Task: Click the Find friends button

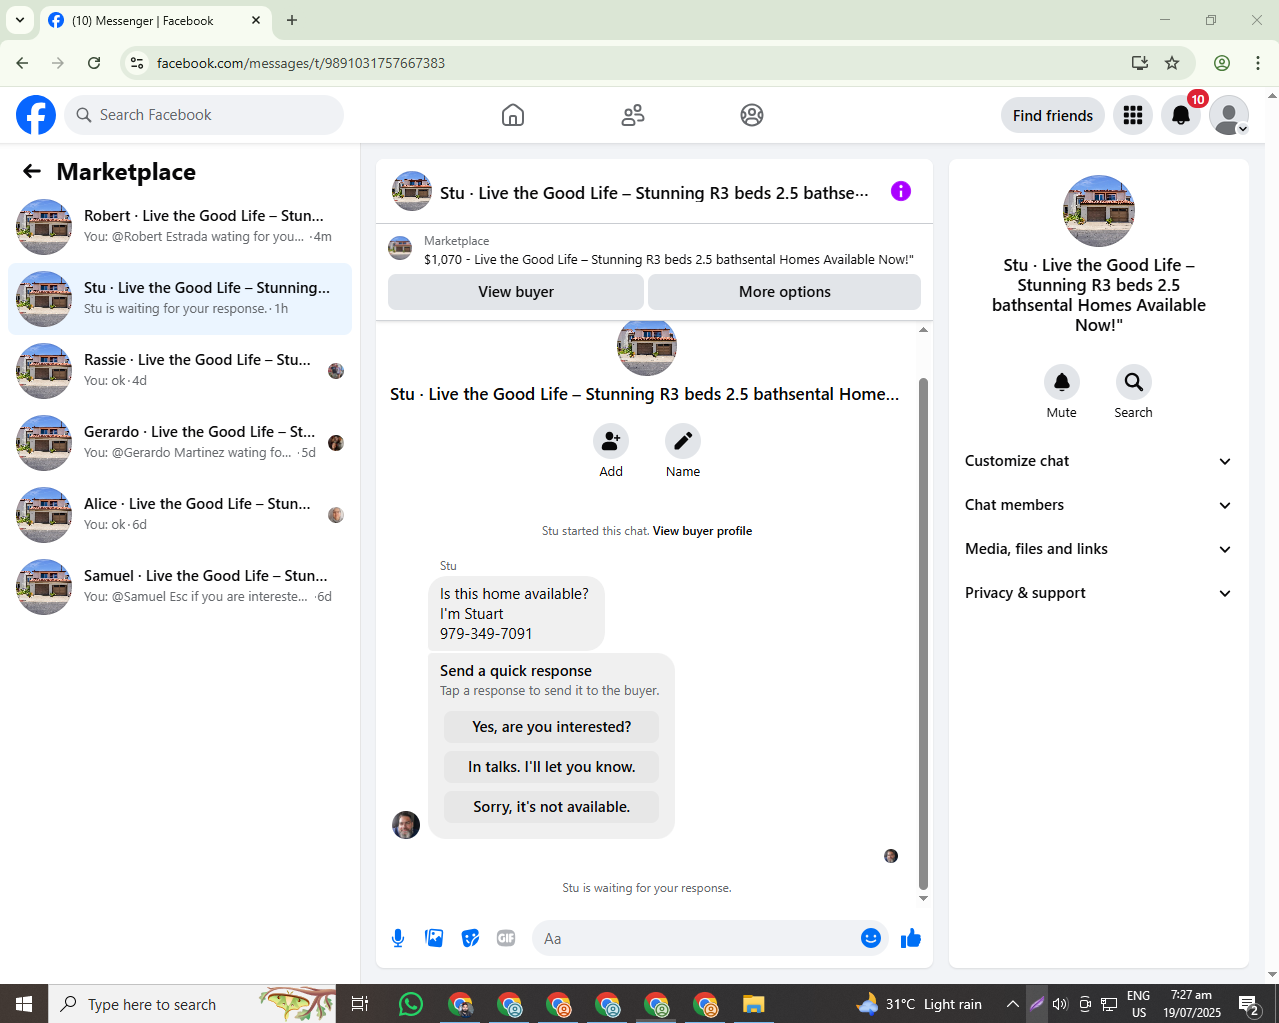Action: 1053,115
